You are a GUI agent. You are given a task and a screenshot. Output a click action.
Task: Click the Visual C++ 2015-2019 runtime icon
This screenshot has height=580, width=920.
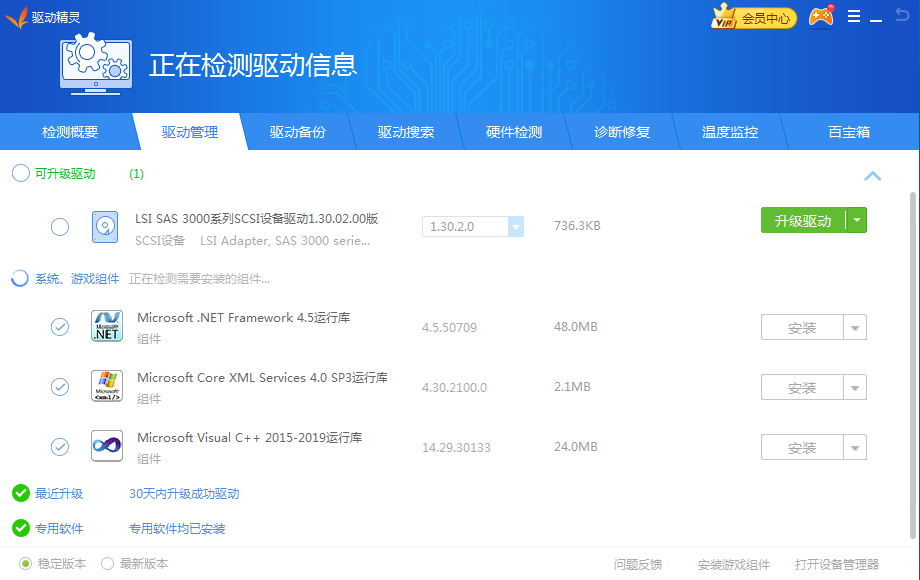point(107,446)
